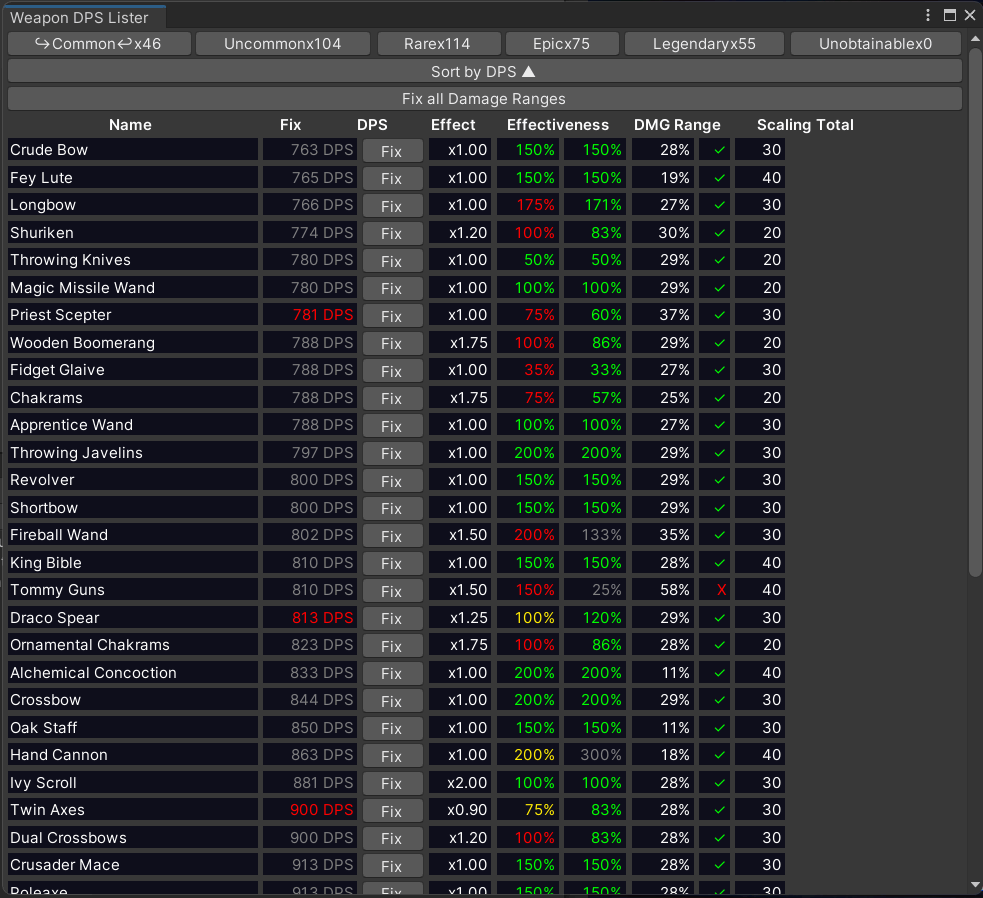Viewport: 983px width, 898px height.
Task: Click the scrollbar's bottom down arrow
Action: pyautogui.click(x=976, y=884)
